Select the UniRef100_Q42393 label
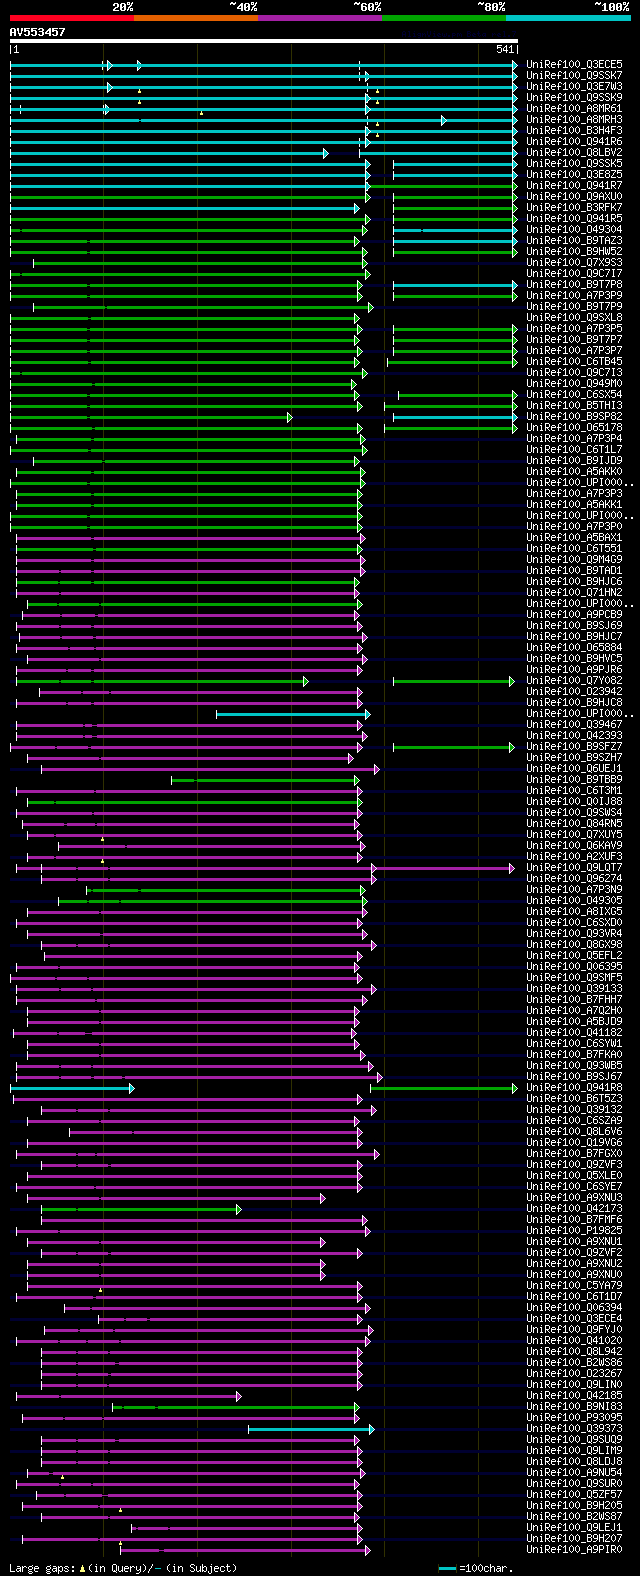 (574, 736)
